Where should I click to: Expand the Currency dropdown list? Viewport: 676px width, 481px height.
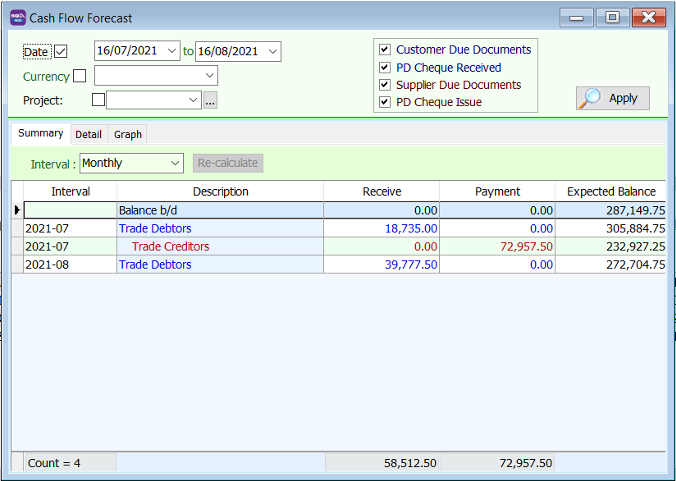(x=209, y=75)
